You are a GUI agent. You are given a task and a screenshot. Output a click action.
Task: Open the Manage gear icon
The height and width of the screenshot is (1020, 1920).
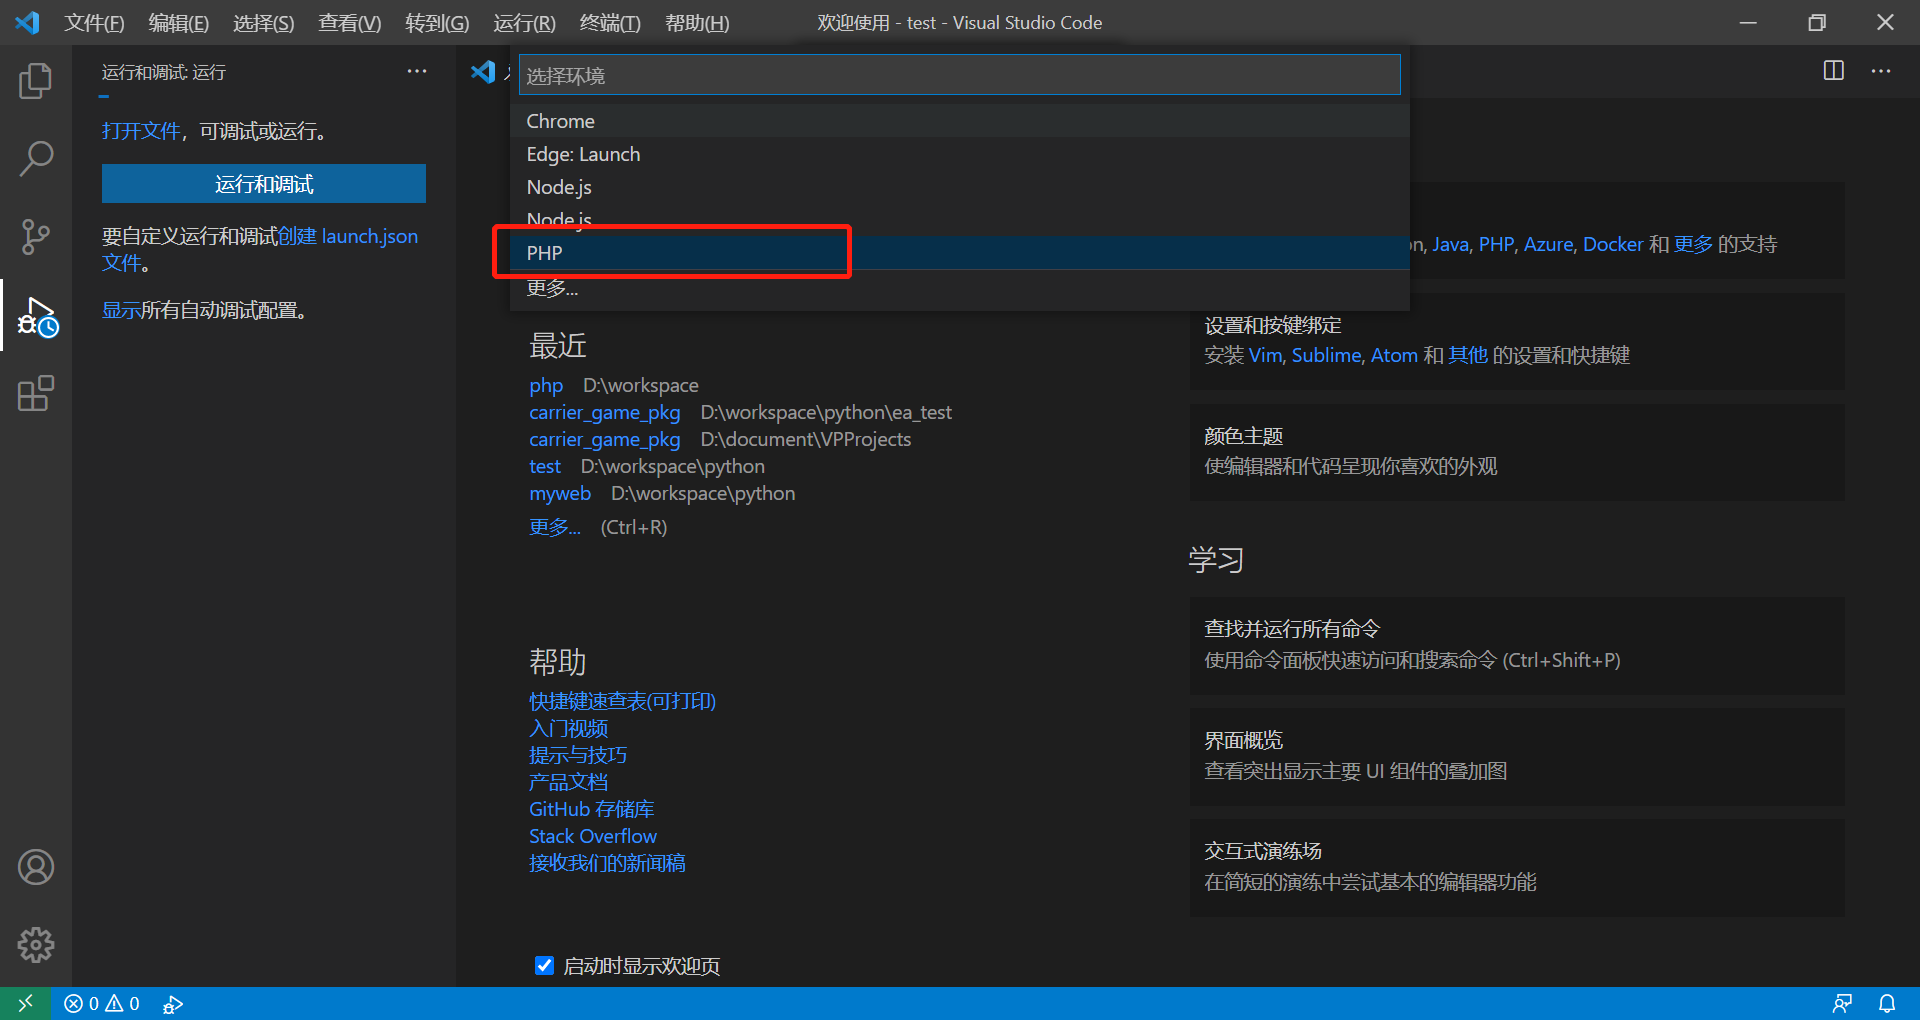click(x=36, y=944)
